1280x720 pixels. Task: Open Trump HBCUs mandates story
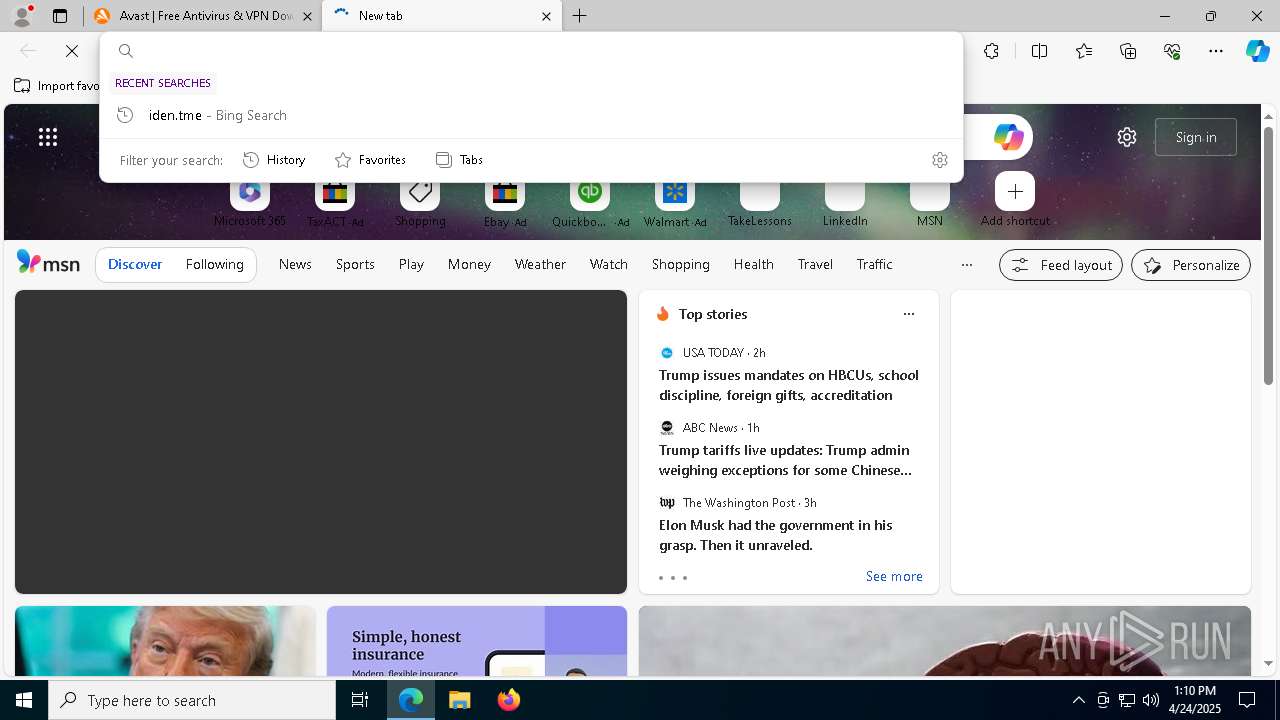click(789, 385)
